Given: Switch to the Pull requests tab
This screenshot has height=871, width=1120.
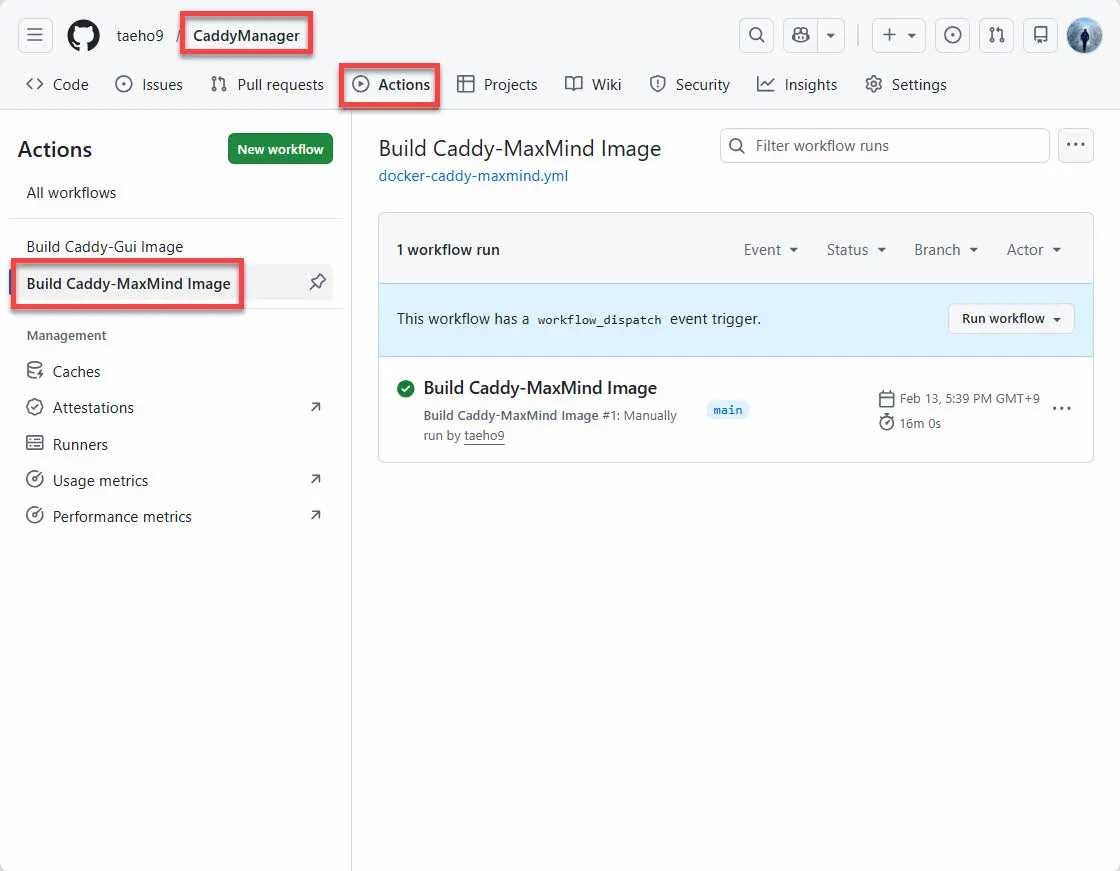Looking at the screenshot, I should [x=267, y=84].
